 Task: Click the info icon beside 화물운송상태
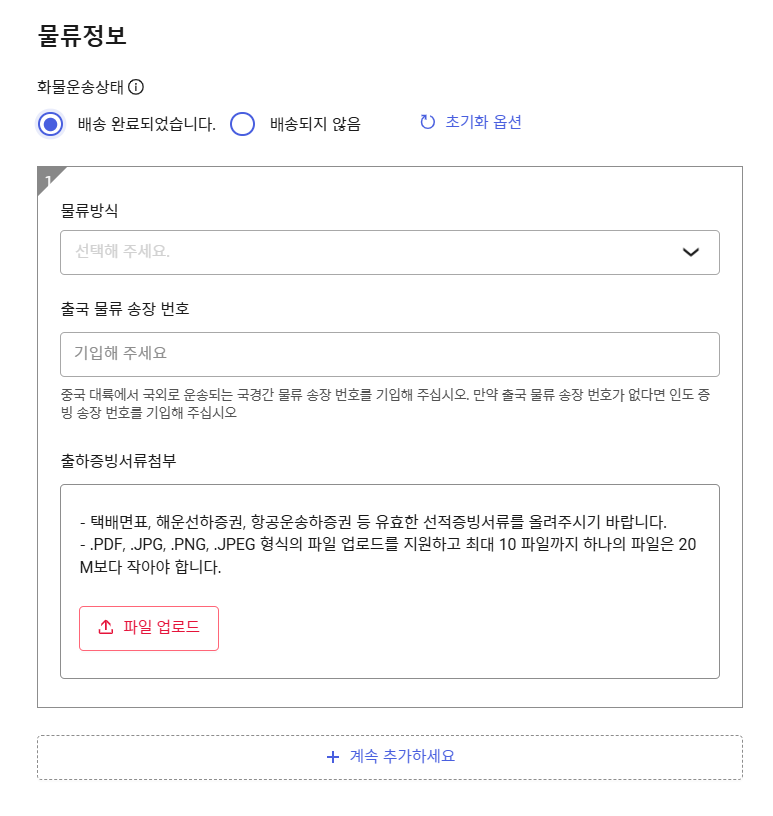point(136,87)
